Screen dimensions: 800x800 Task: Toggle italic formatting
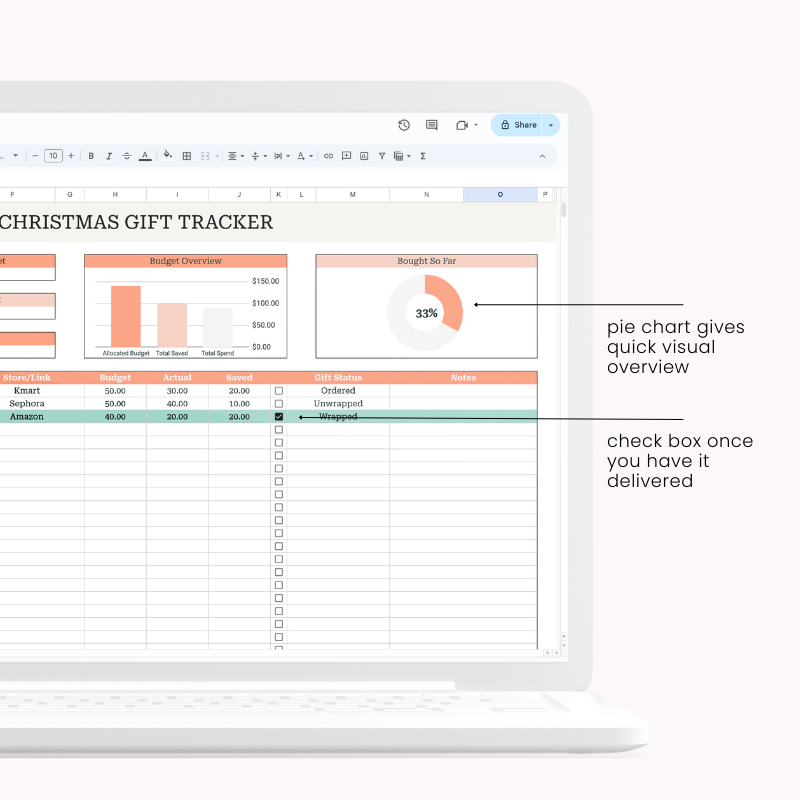tap(109, 156)
